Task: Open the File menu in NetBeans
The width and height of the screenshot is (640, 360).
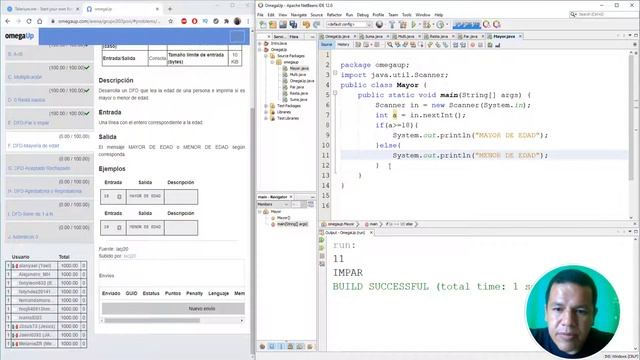Action: click(260, 15)
